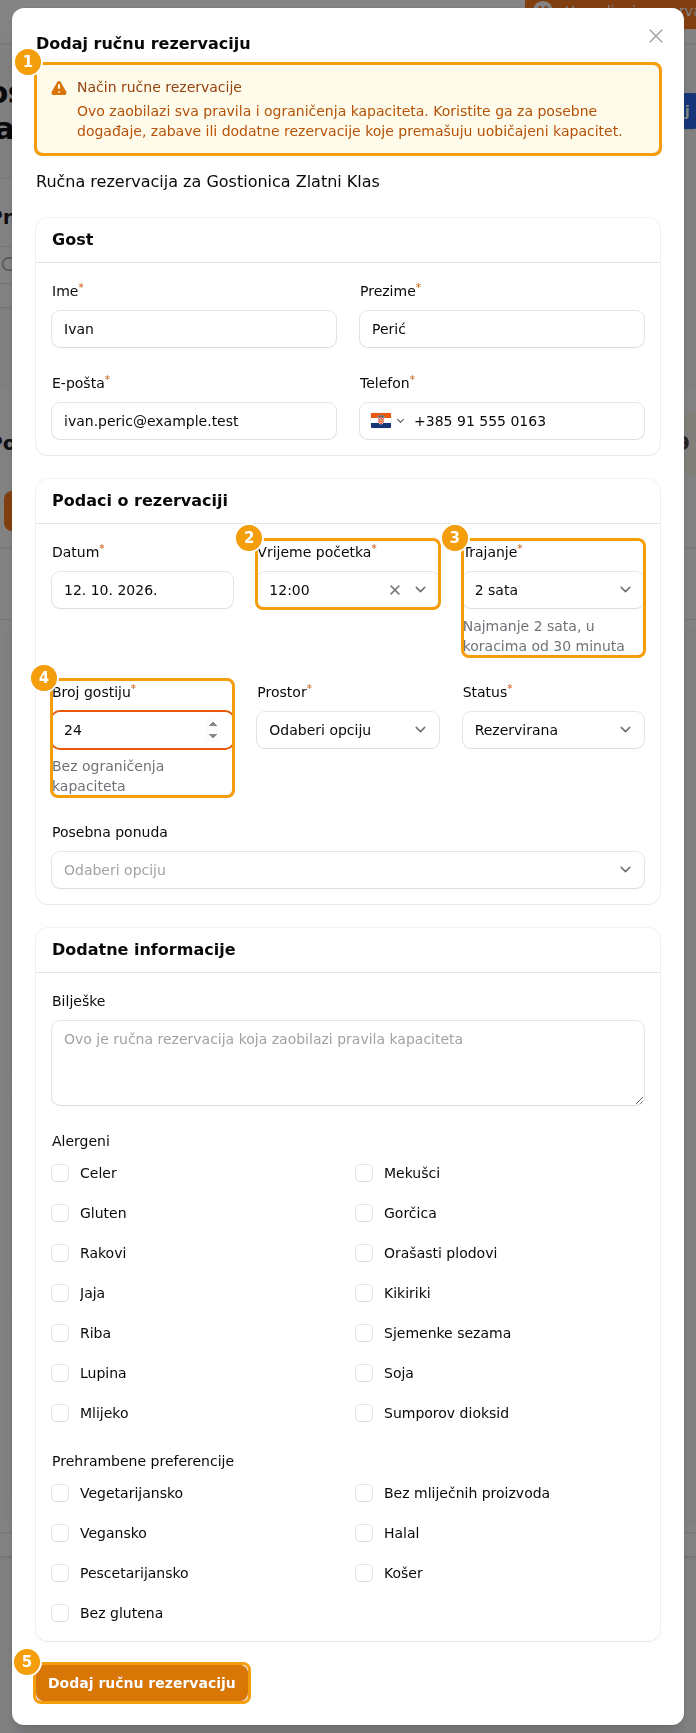Open the Vrijeme početka chevron dropdown

click(x=421, y=590)
